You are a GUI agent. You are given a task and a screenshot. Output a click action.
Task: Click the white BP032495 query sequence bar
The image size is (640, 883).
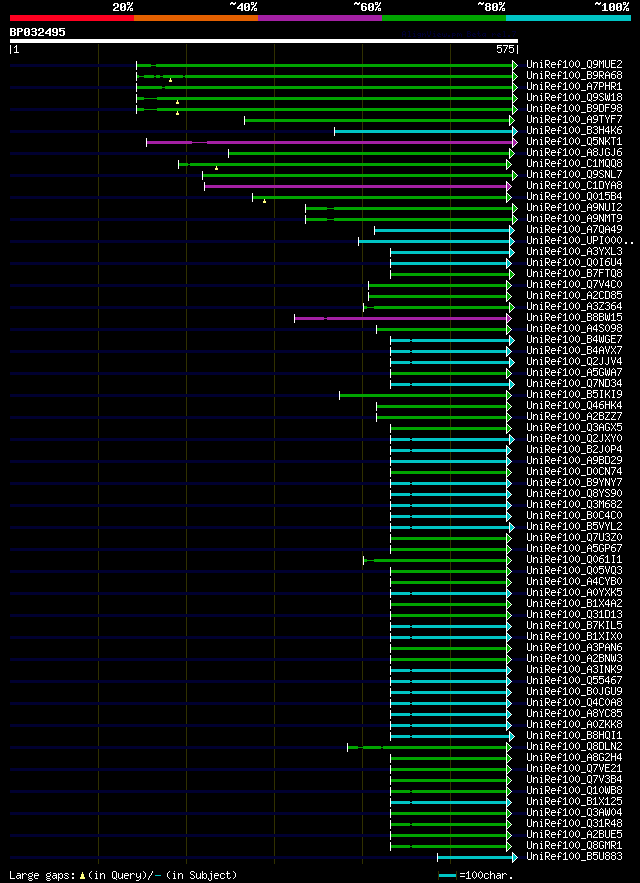pos(264,41)
